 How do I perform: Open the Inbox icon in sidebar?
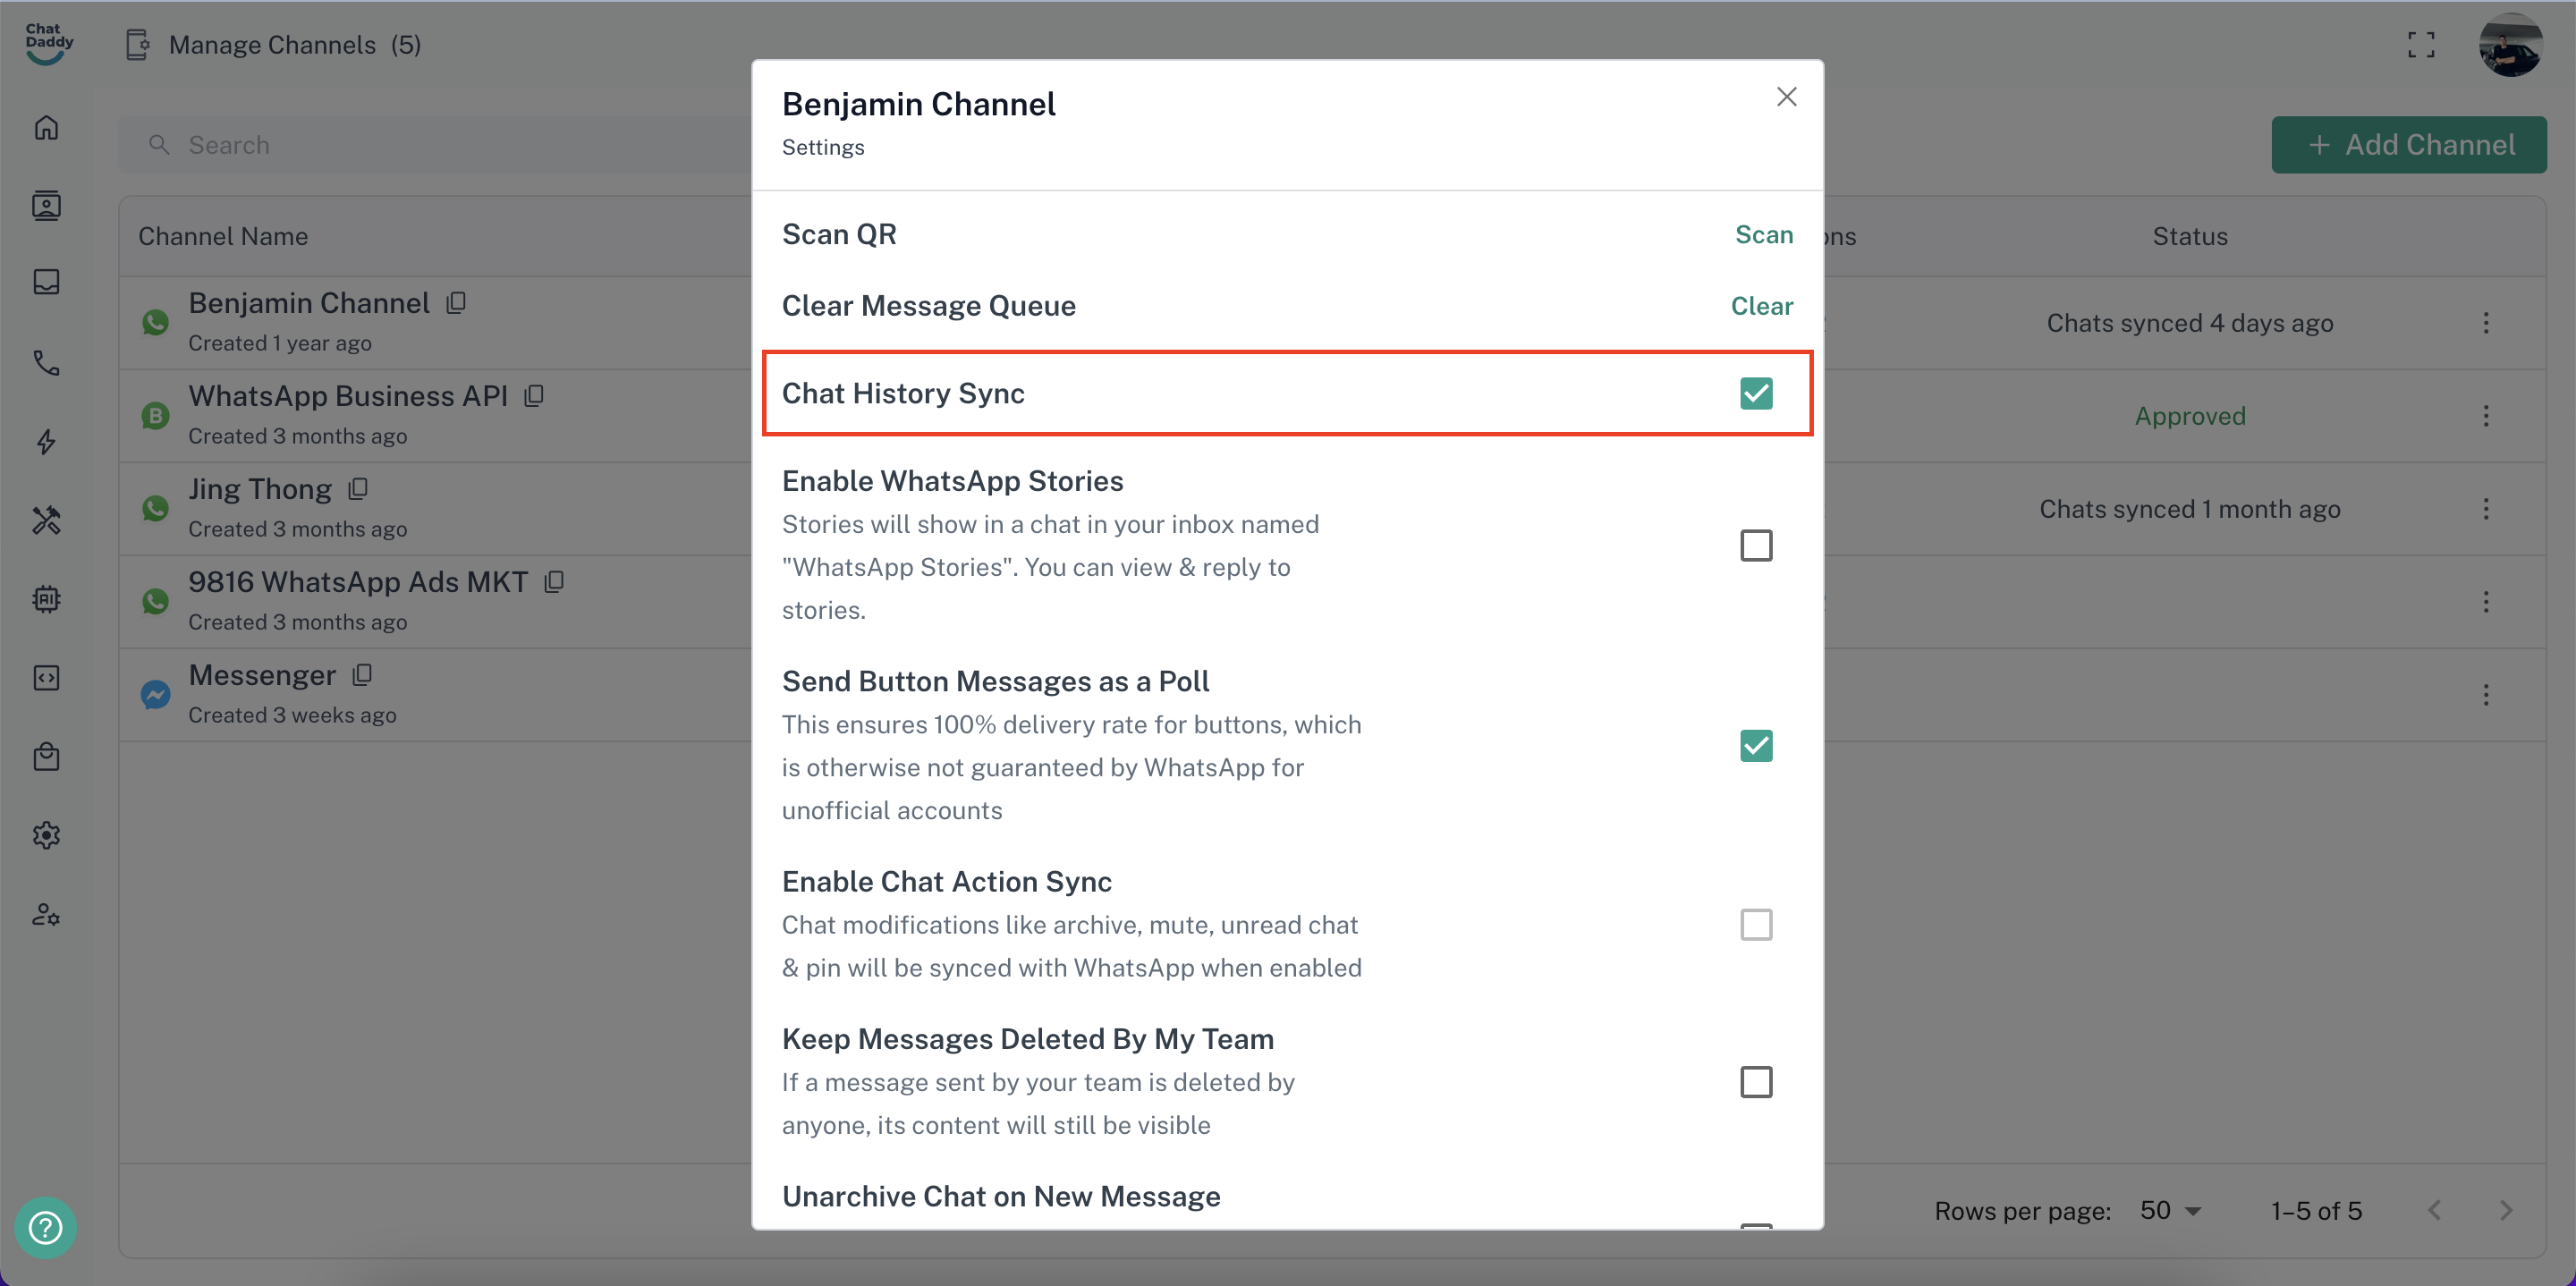pyautogui.click(x=46, y=283)
